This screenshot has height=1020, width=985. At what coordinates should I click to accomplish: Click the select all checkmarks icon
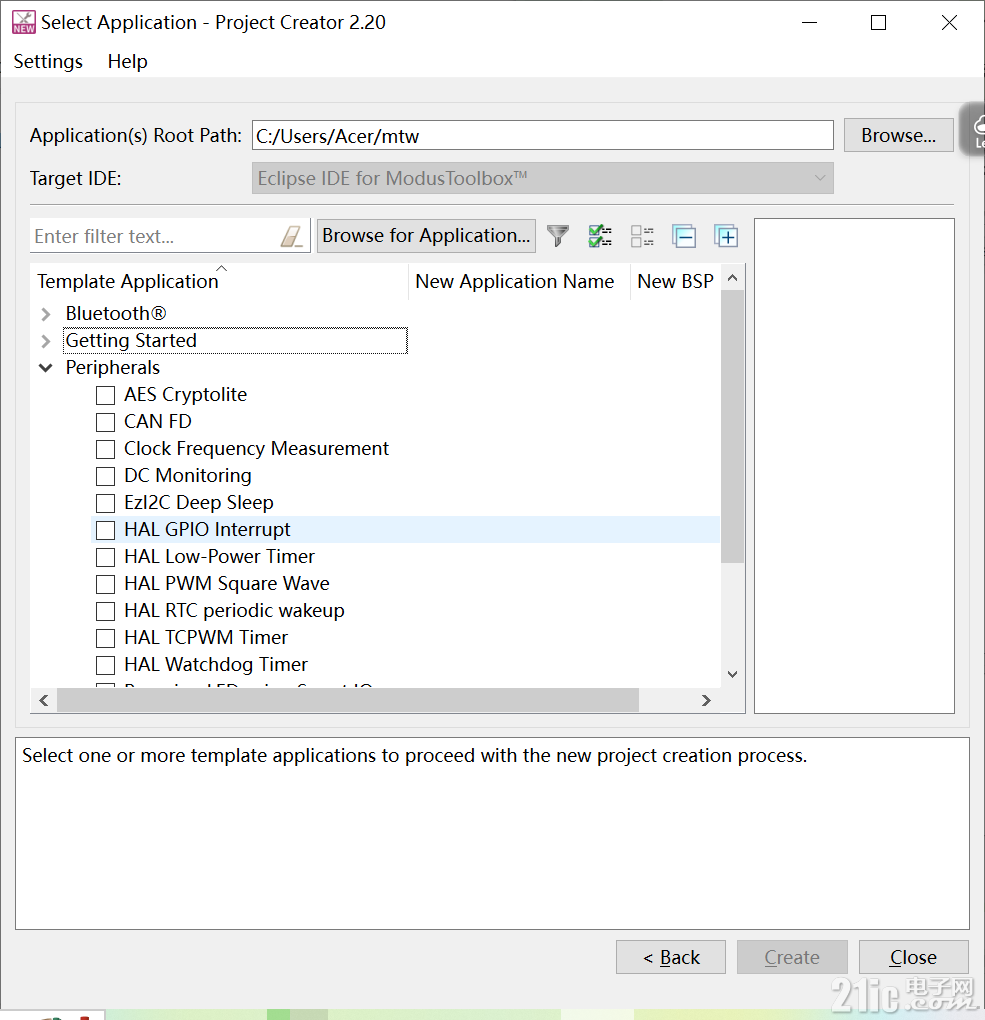pyautogui.click(x=600, y=235)
